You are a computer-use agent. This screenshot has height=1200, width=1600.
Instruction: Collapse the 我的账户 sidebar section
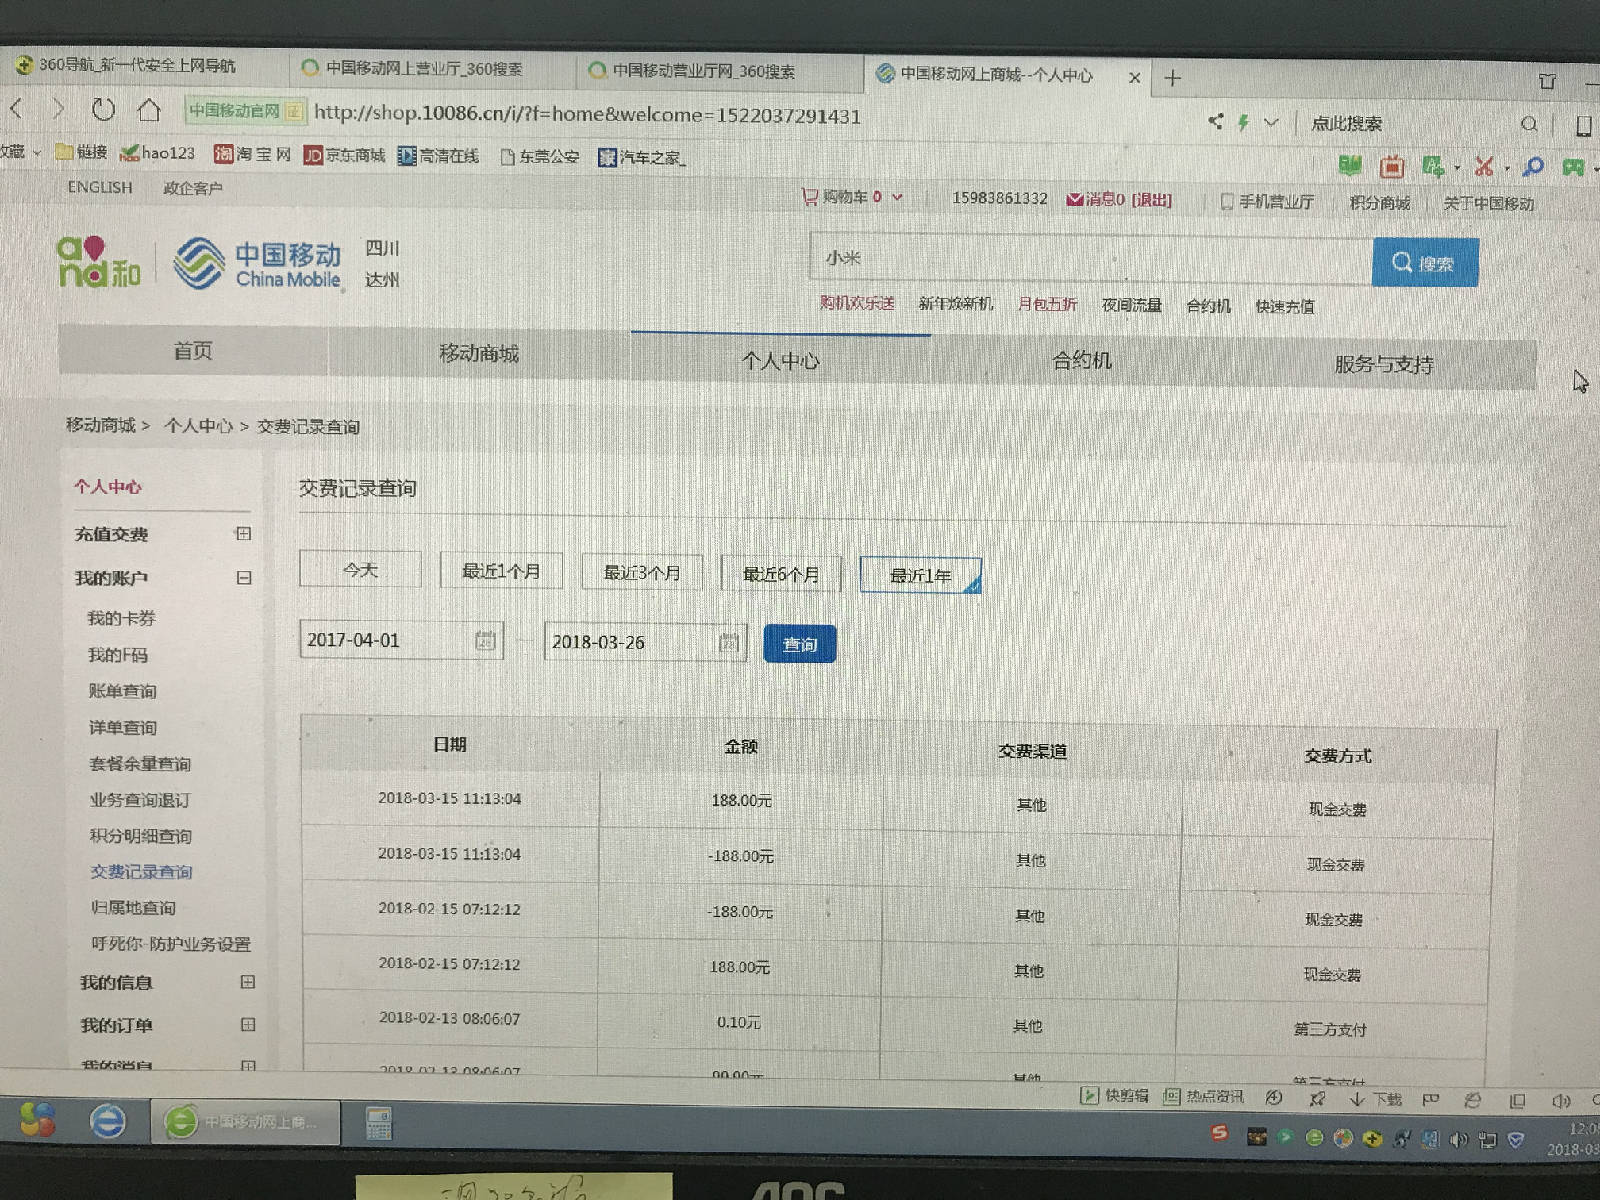tap(244, 578)
